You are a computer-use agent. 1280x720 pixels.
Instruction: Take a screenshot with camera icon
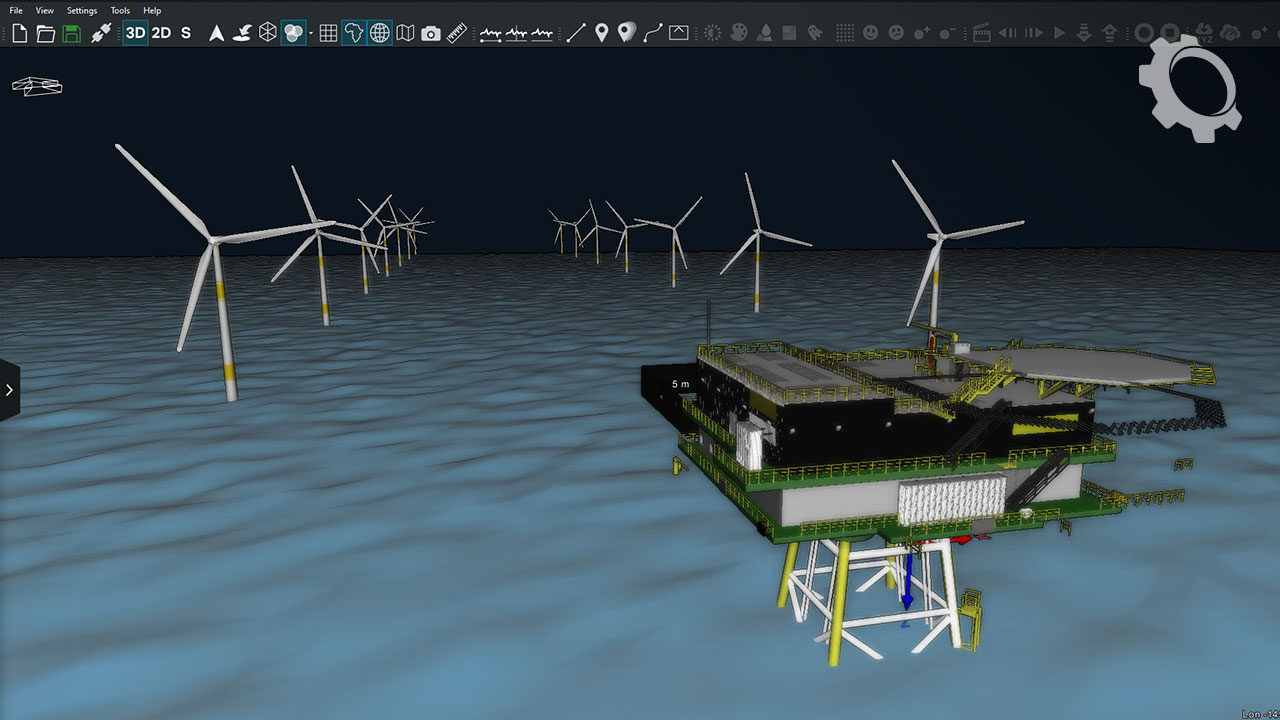(431, 33)
